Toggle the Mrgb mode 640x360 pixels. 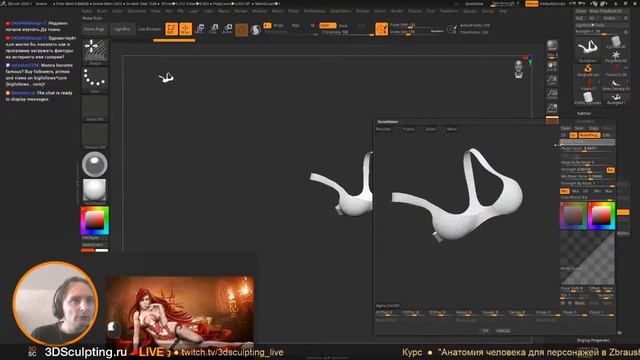tap(278, 25)
